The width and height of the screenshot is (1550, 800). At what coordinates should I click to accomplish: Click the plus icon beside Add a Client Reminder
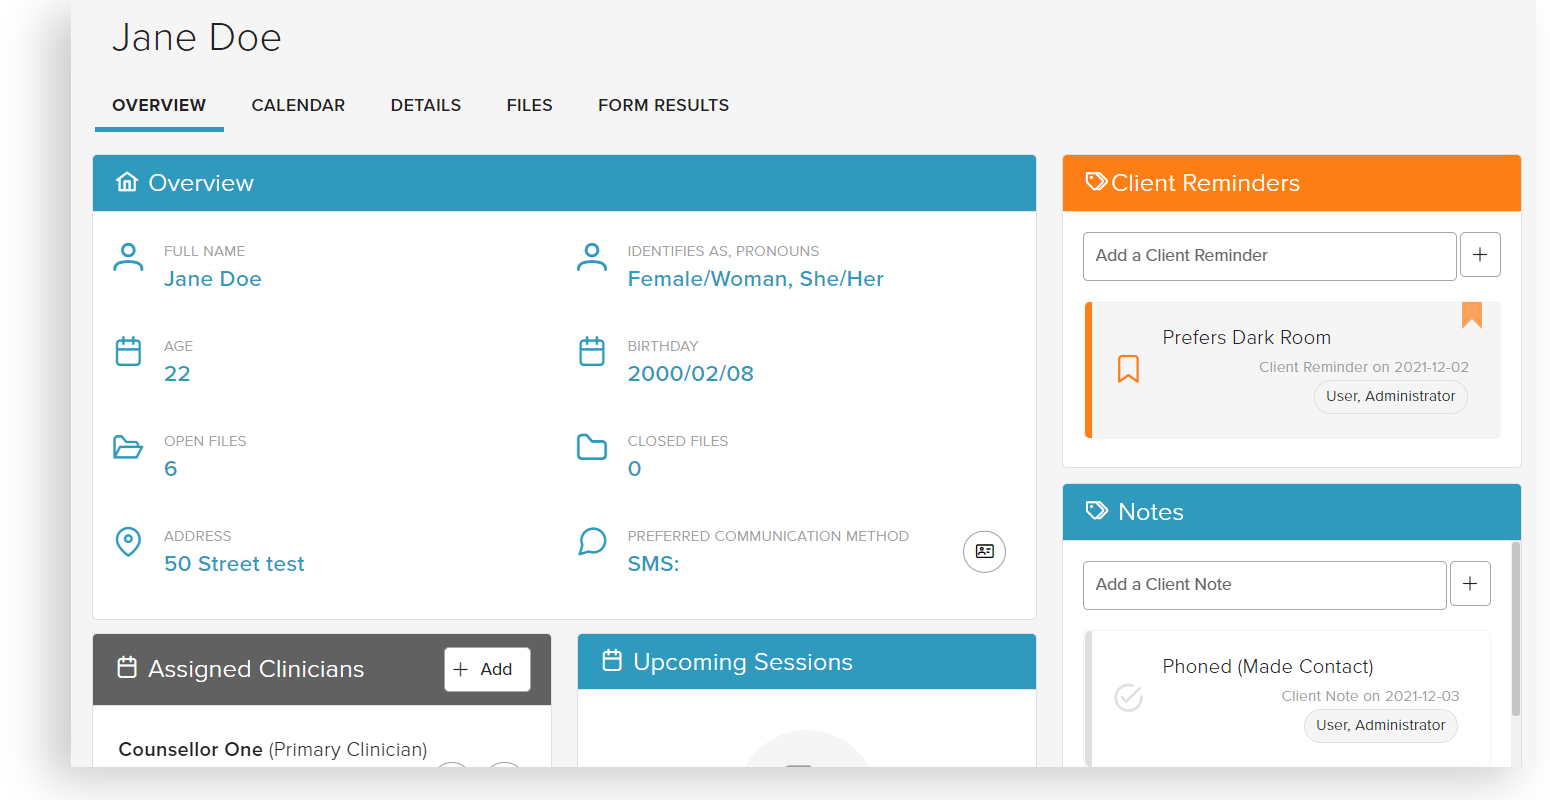pos(1480,255)
